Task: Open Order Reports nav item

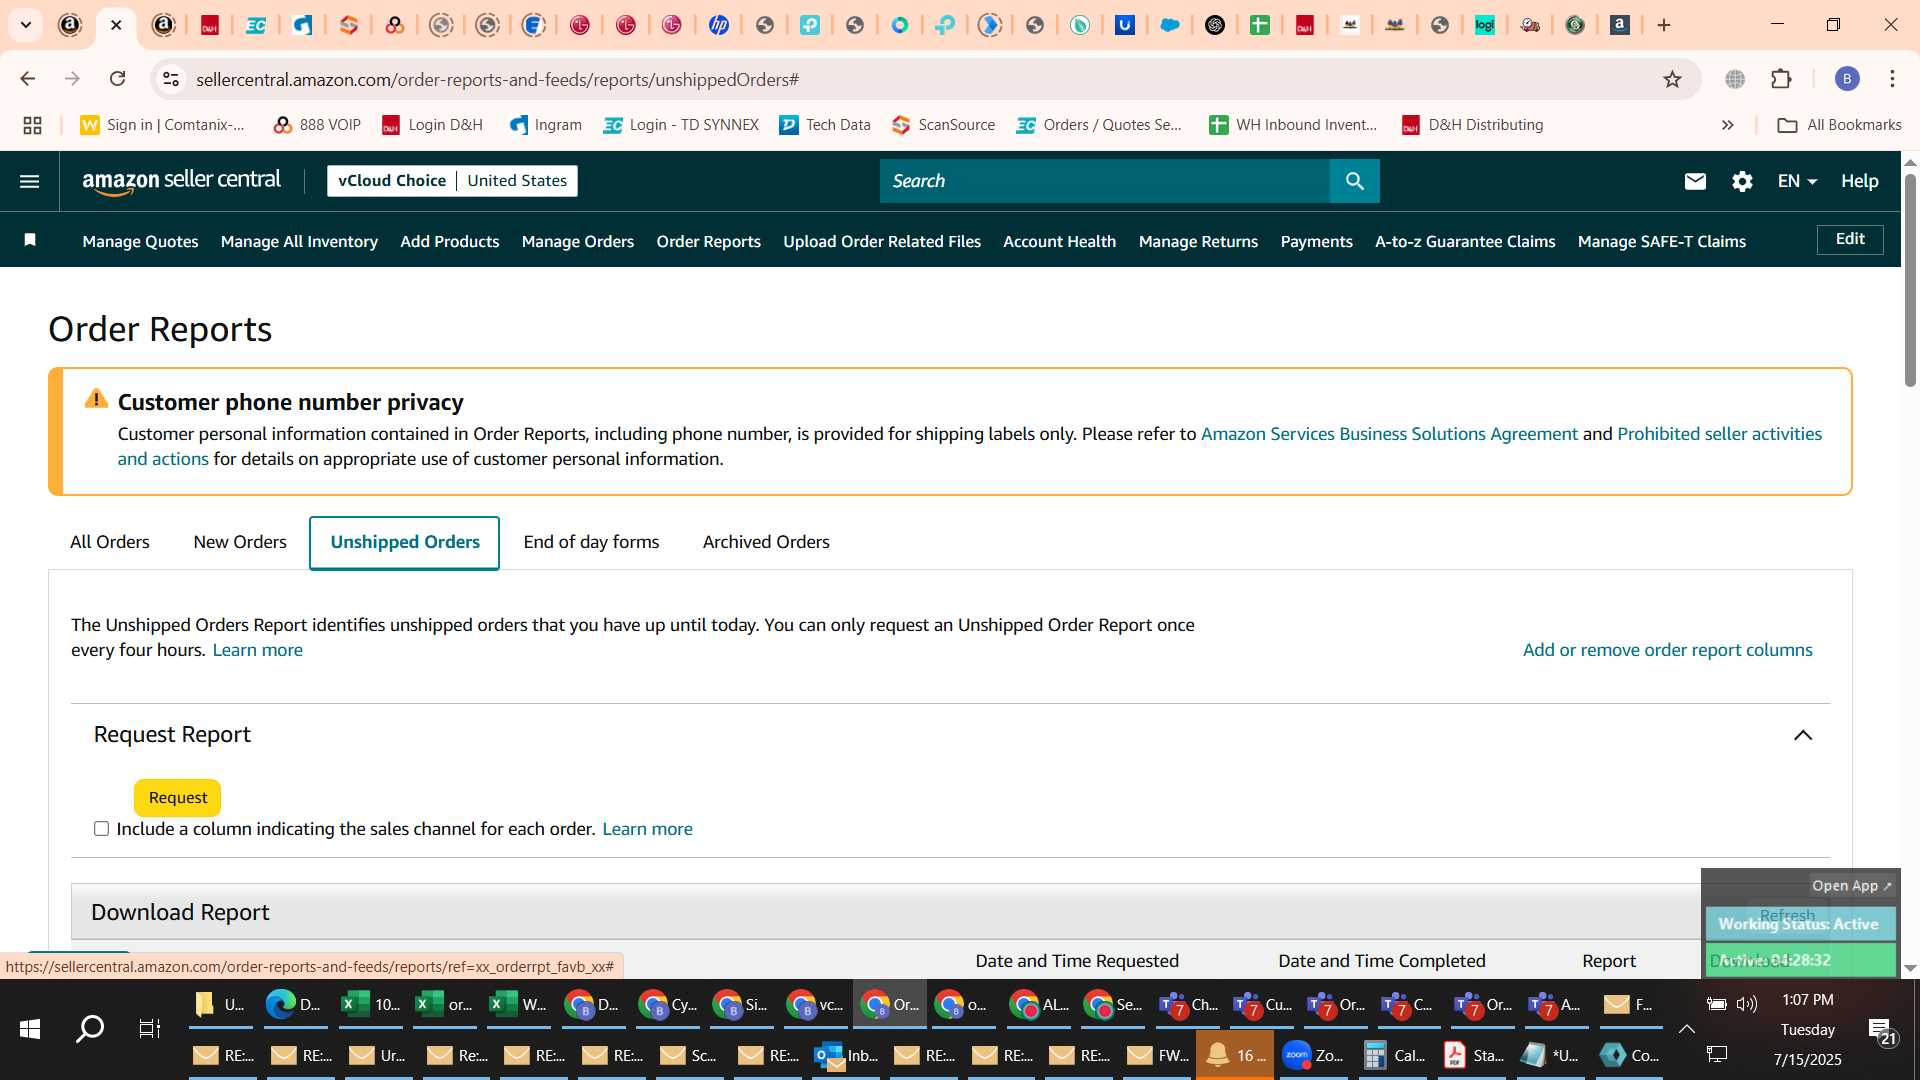Action: 709,241
